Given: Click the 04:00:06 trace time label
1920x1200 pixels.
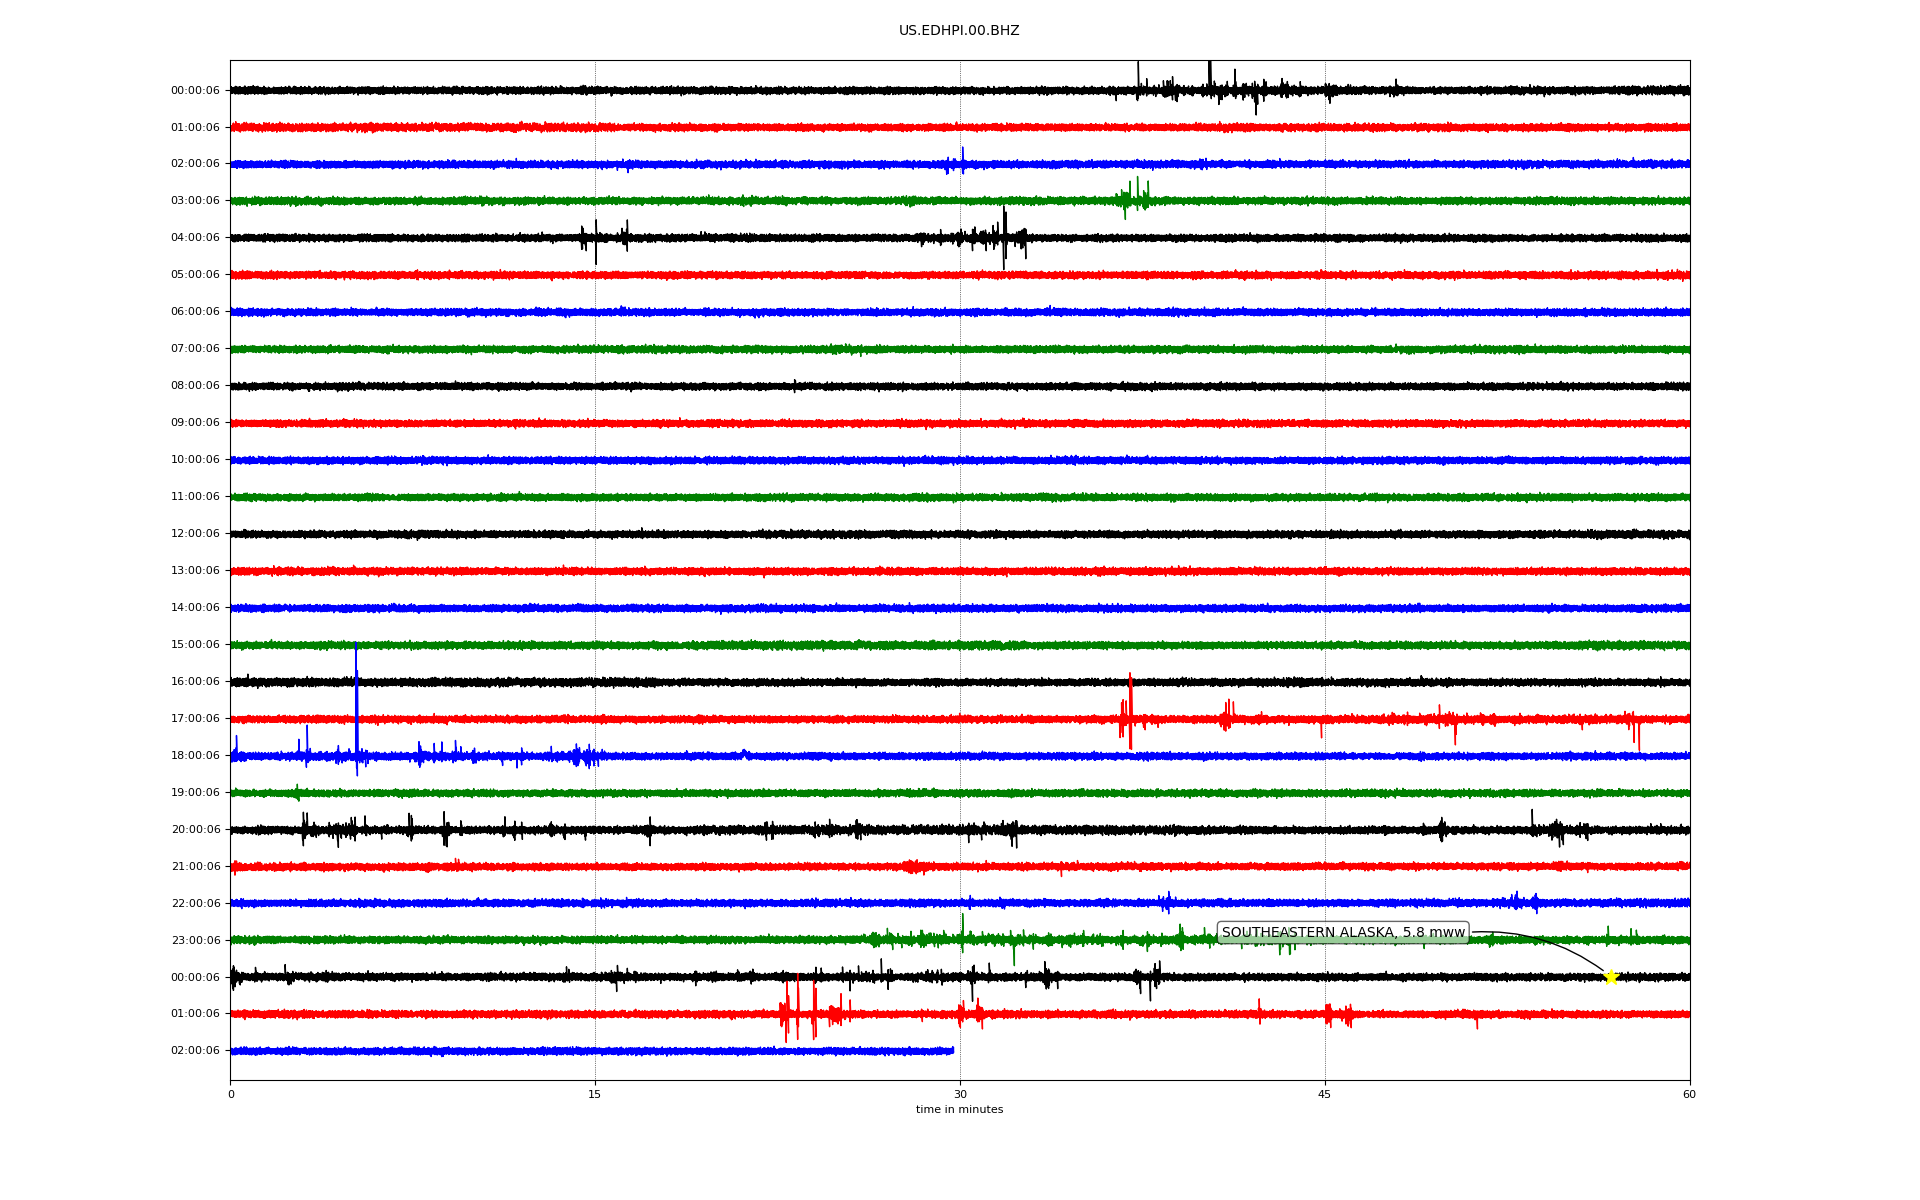Looking at the screenshot, I should pyautogui.click(x=195, y=238).
